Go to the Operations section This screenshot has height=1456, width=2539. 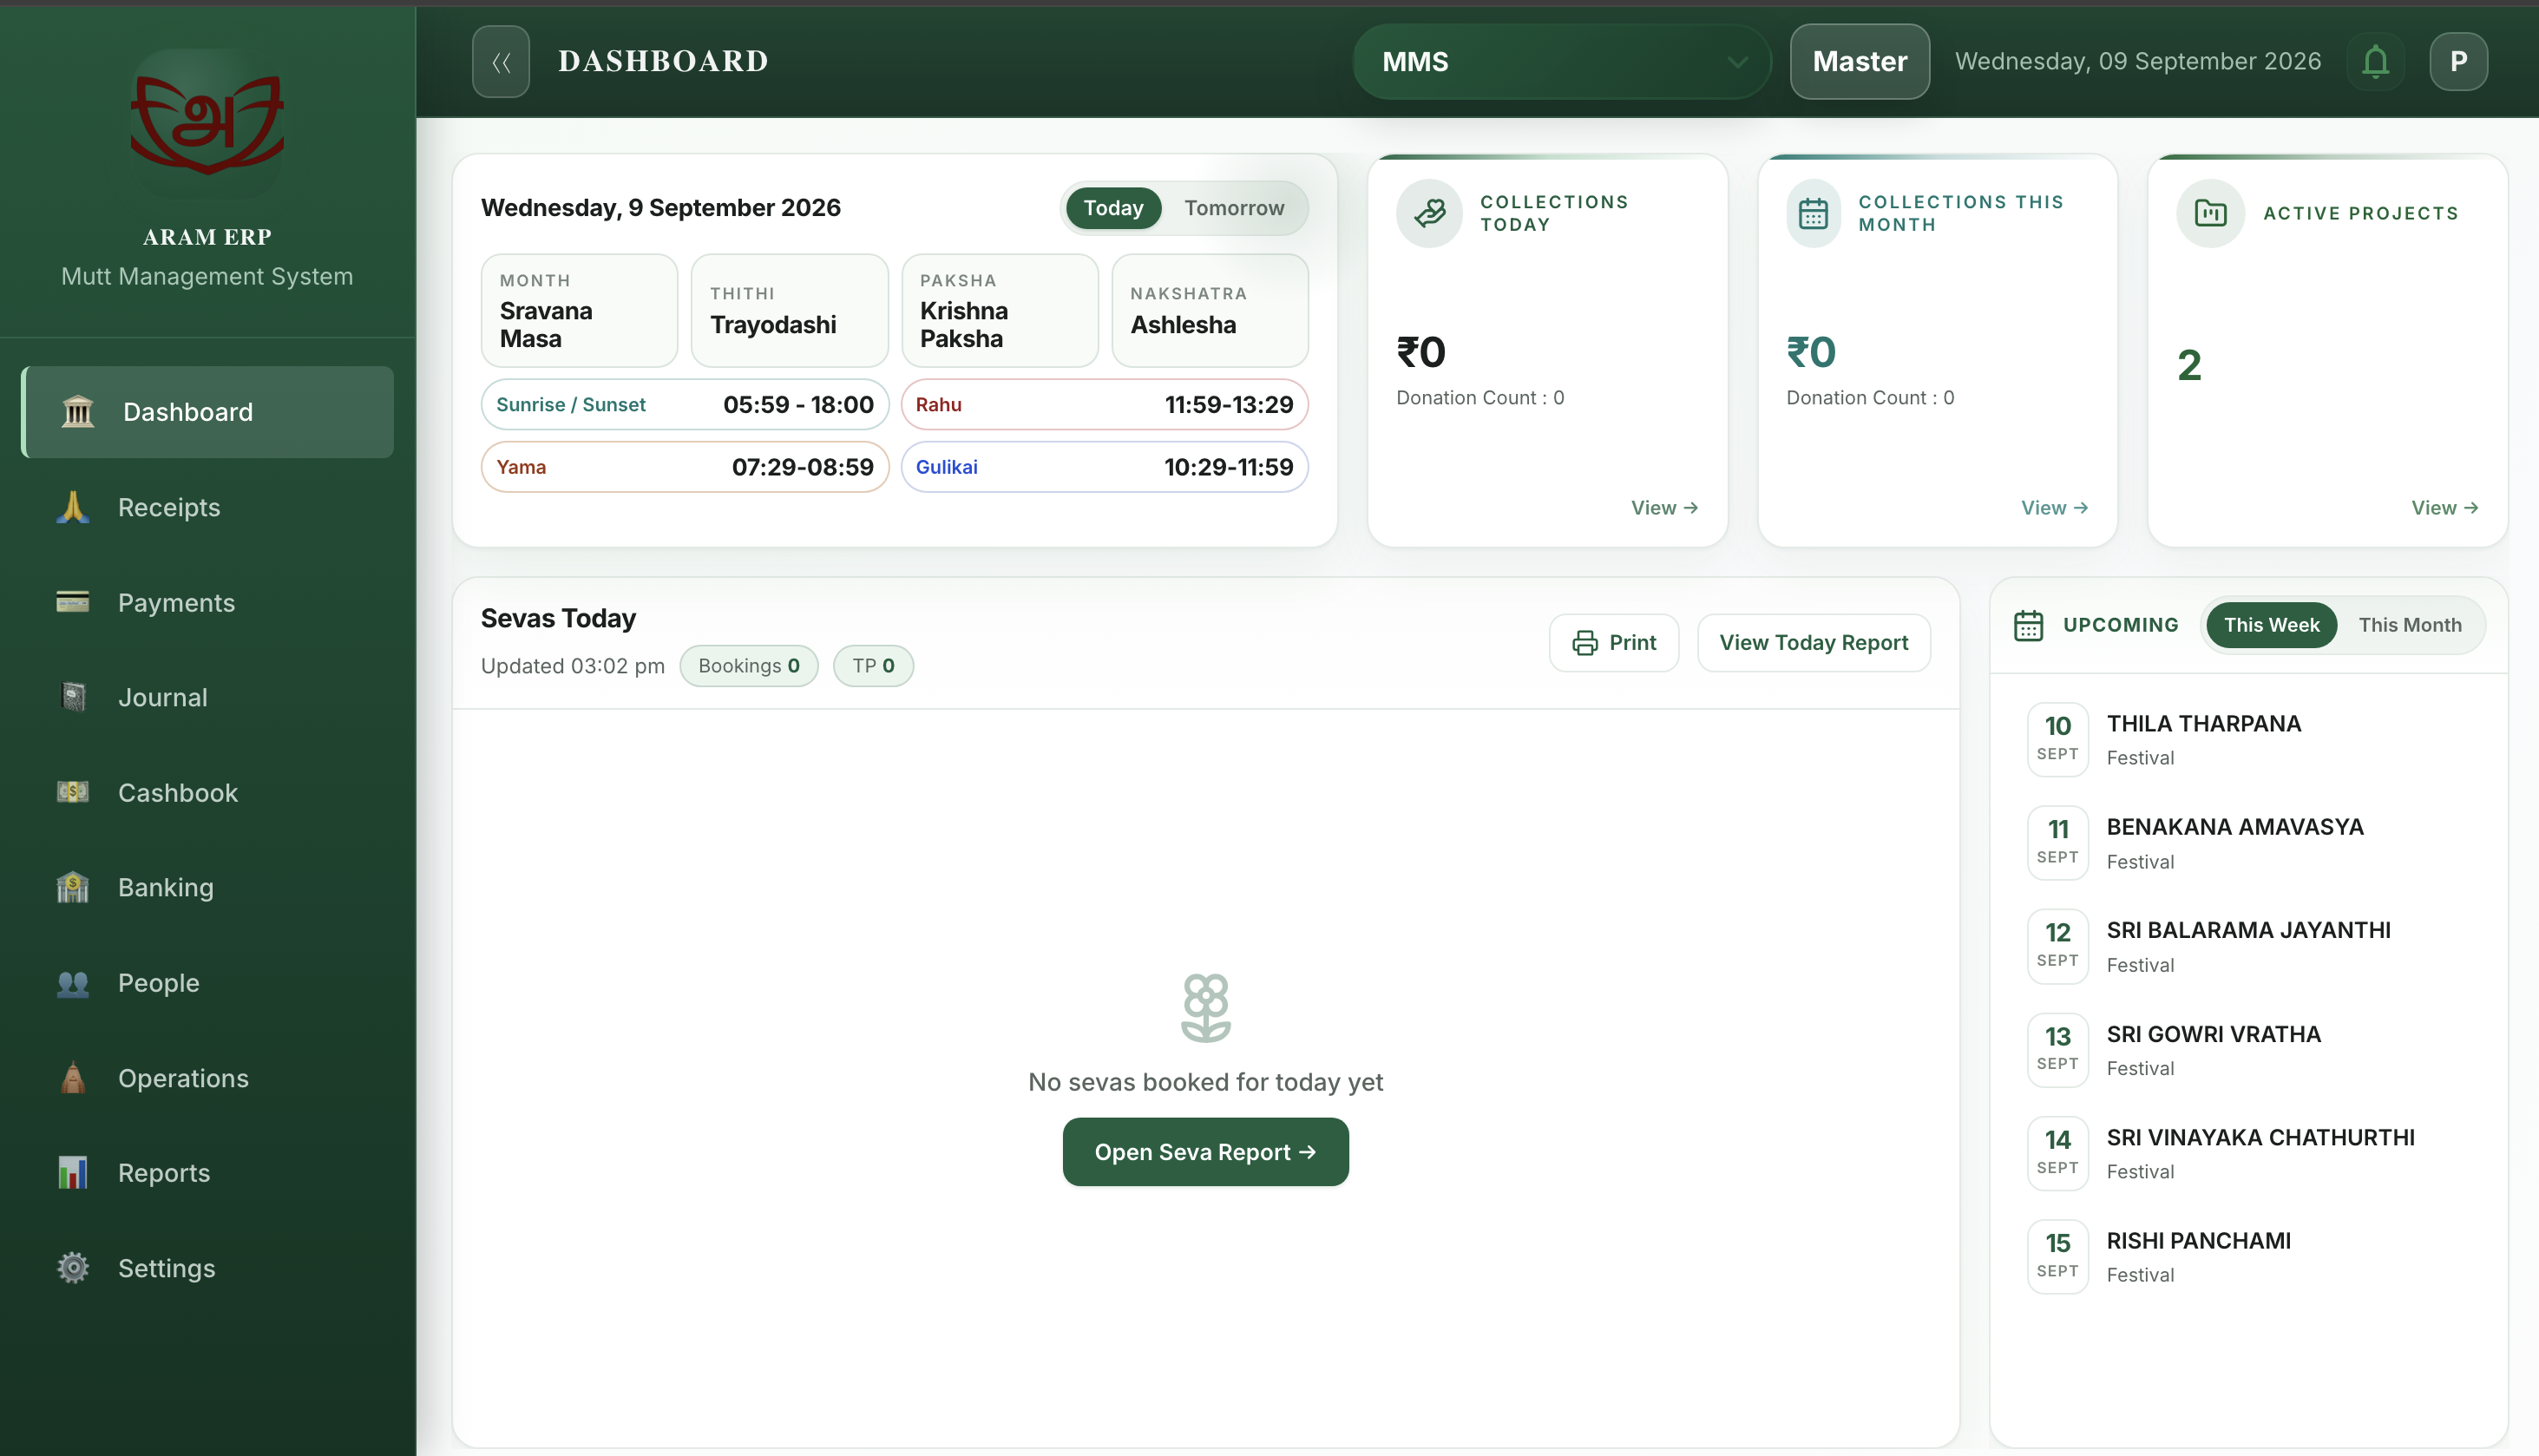point(207,1078)
